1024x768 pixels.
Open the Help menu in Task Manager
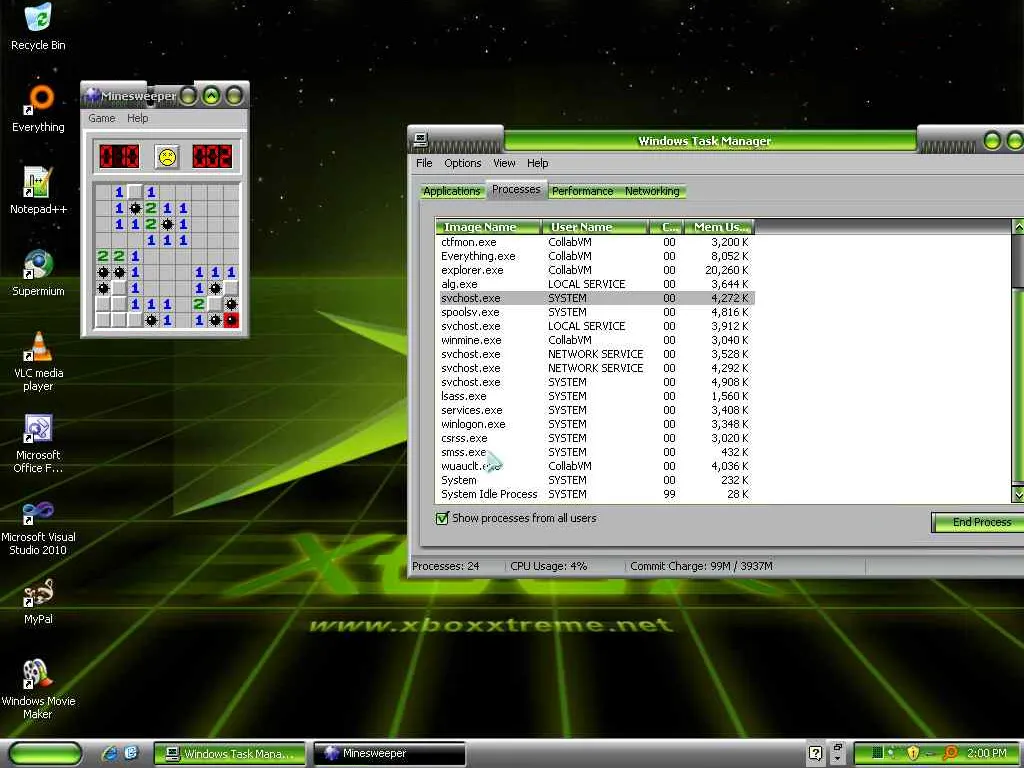coord(537,163)
